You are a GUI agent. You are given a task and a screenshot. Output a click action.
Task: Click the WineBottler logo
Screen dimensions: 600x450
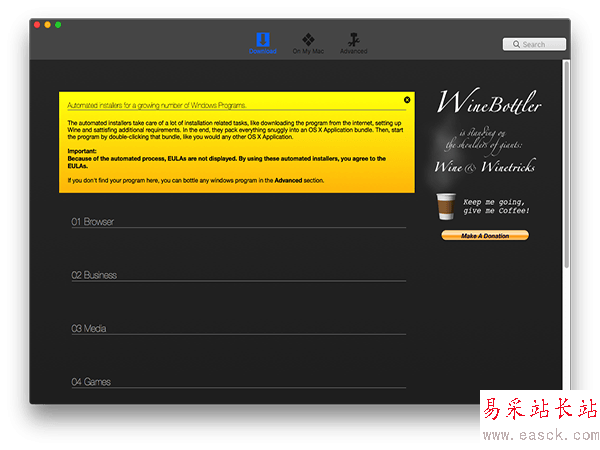click(x=489, y=103)
